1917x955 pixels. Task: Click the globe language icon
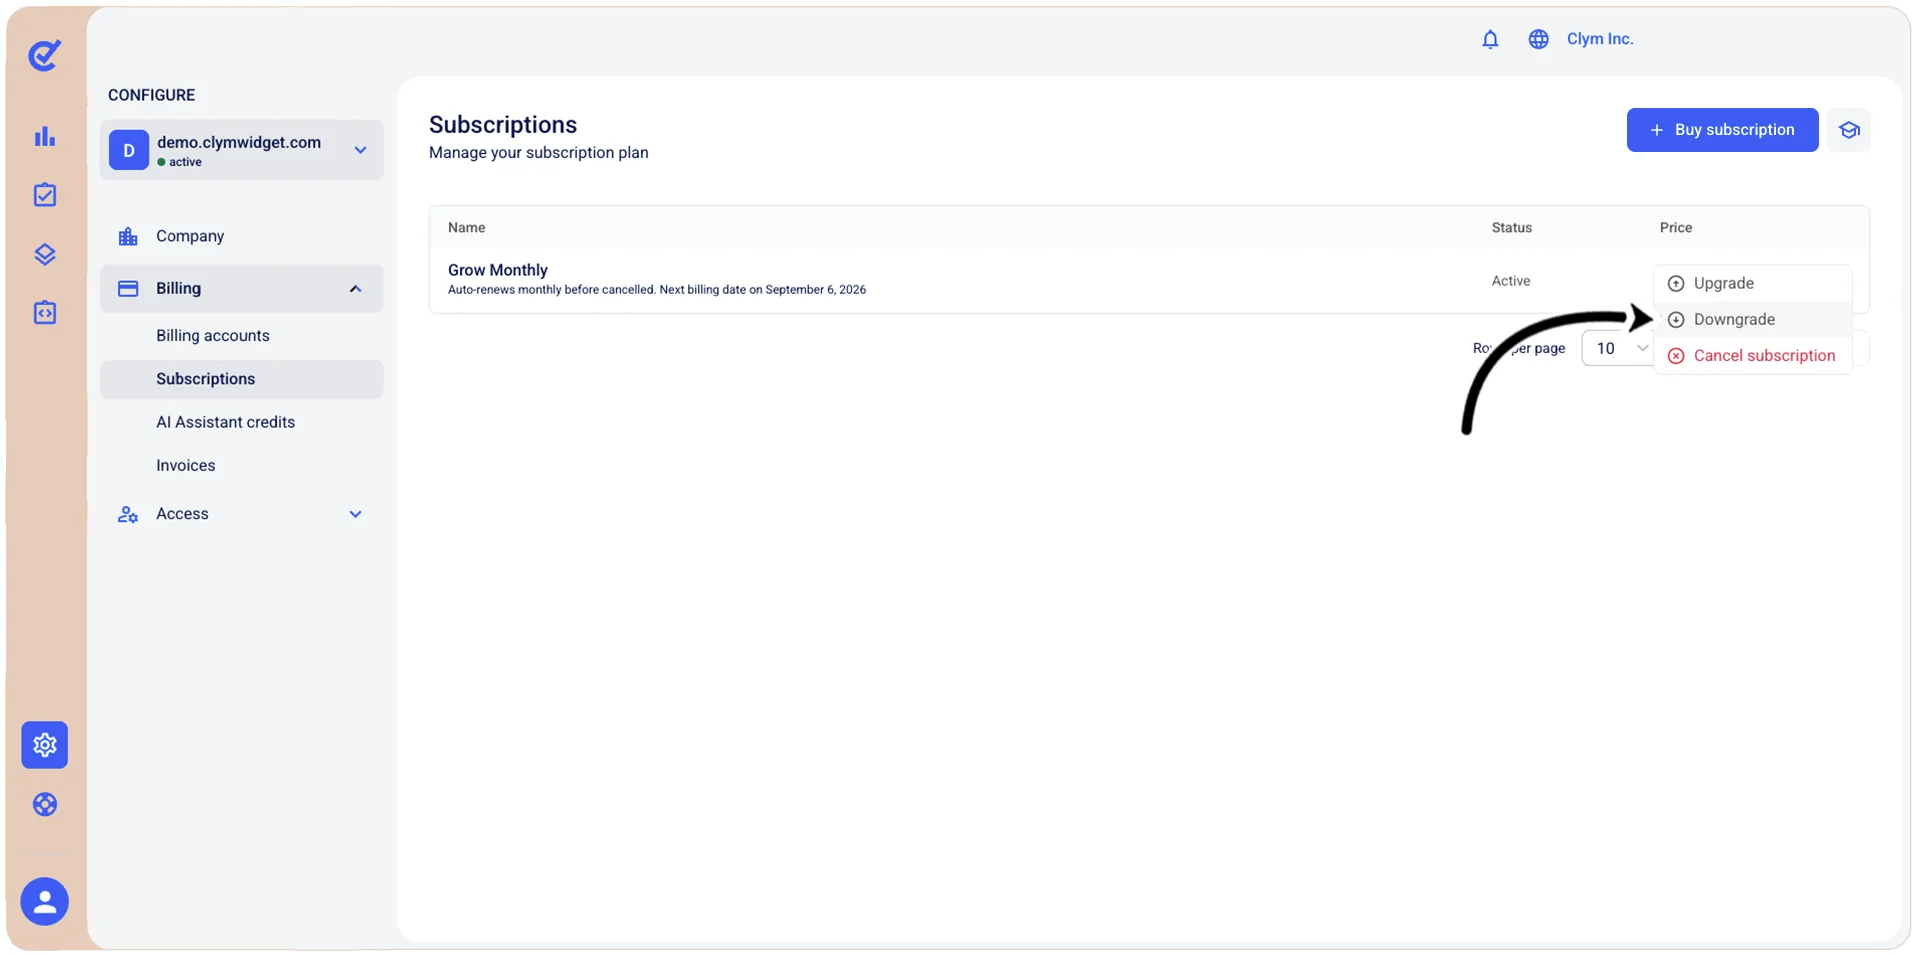click(x=1538, y=39)
